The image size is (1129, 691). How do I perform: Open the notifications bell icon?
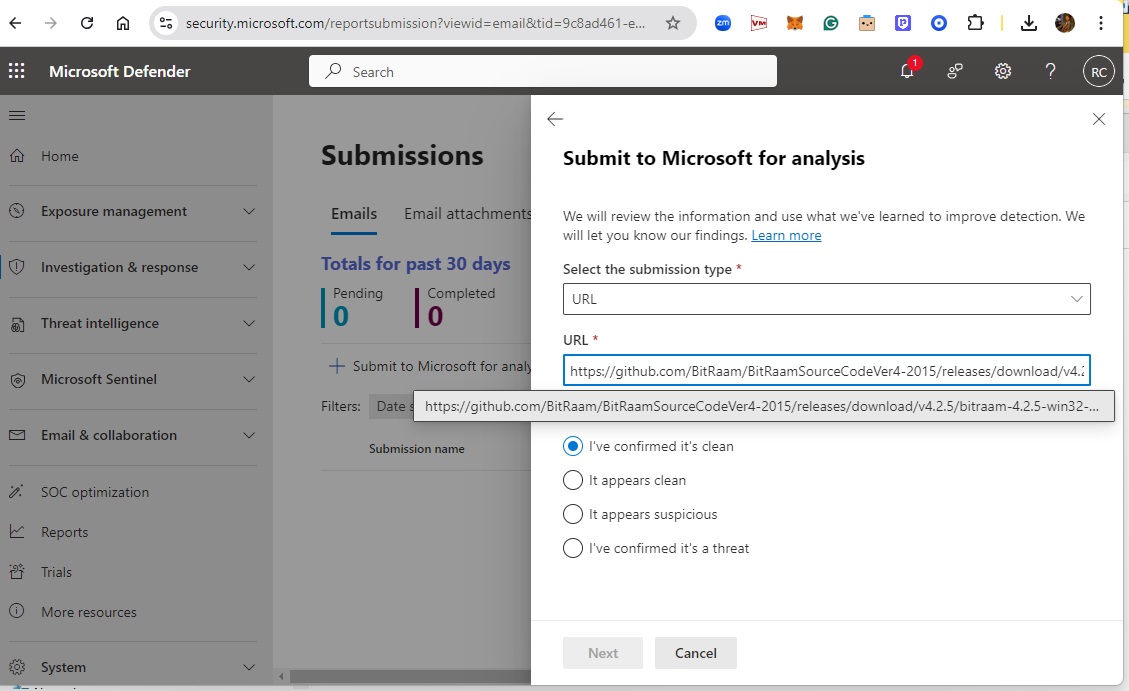[x=907, y=71]
